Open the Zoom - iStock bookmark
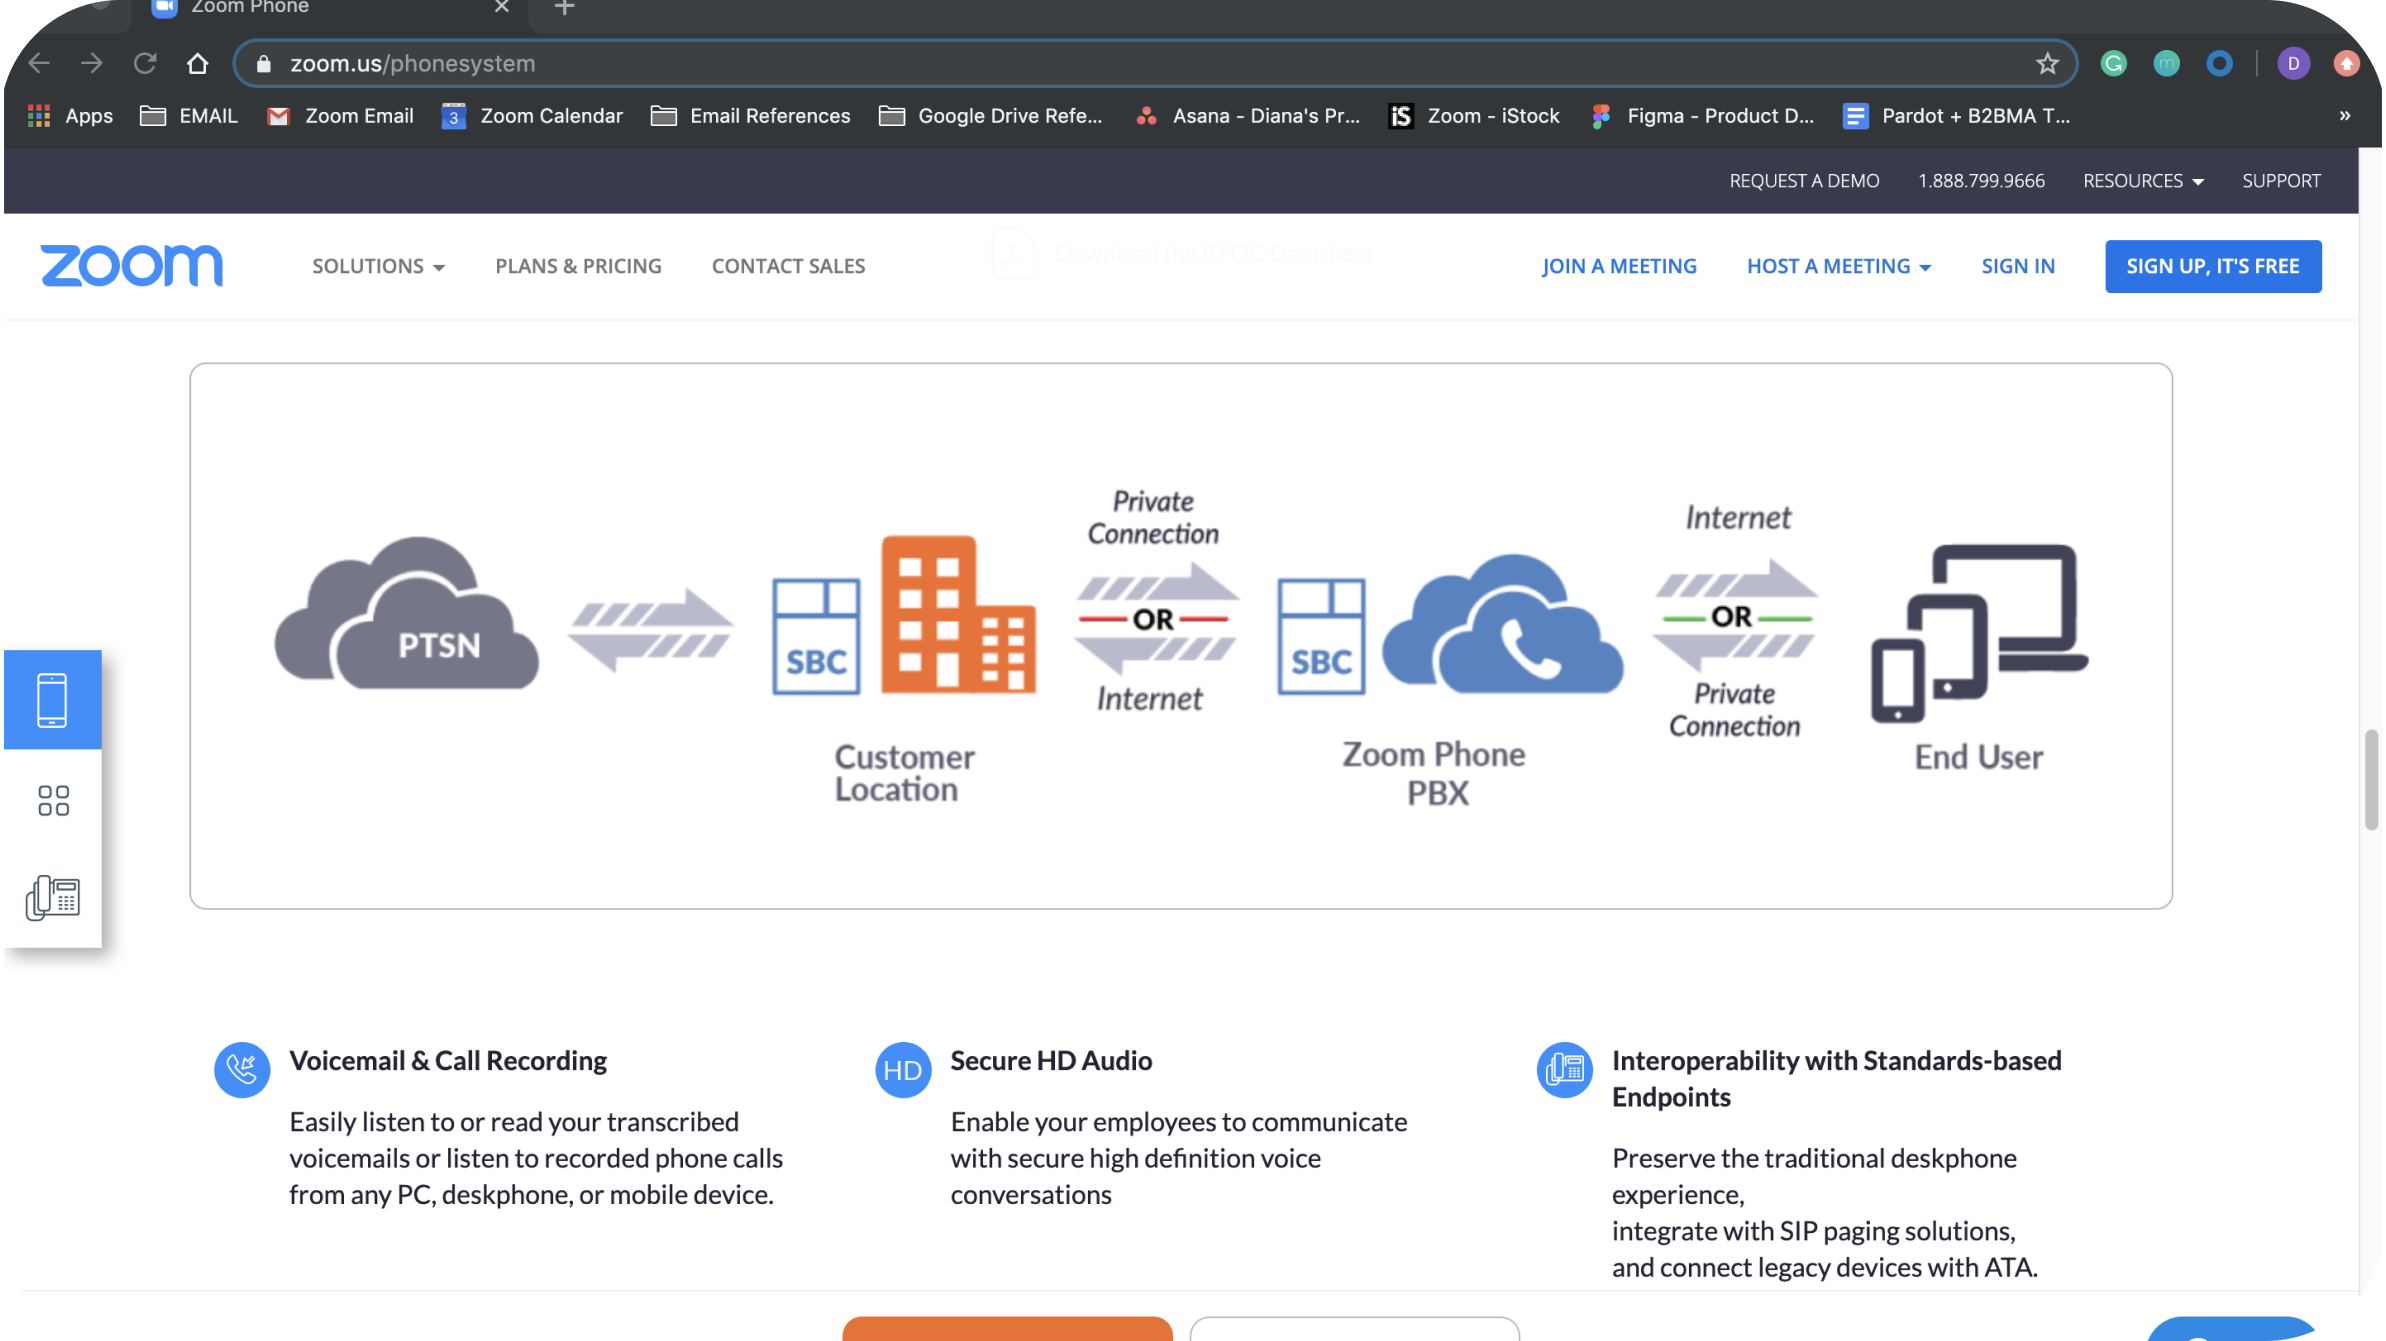Image resolution: width=2386 pixels, height=1341 pixels. [1475, 116]
